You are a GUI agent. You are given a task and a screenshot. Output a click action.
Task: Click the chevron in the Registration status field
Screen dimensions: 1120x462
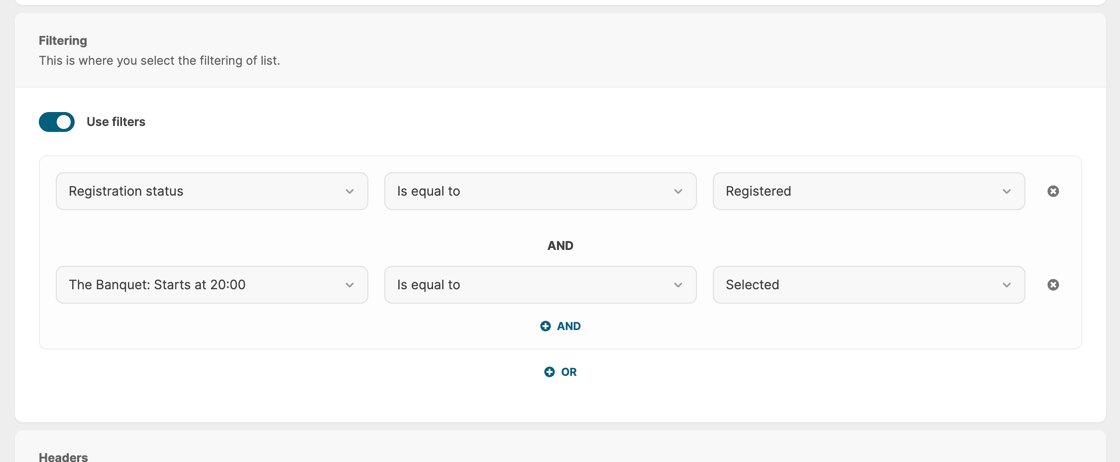point(349,191)
